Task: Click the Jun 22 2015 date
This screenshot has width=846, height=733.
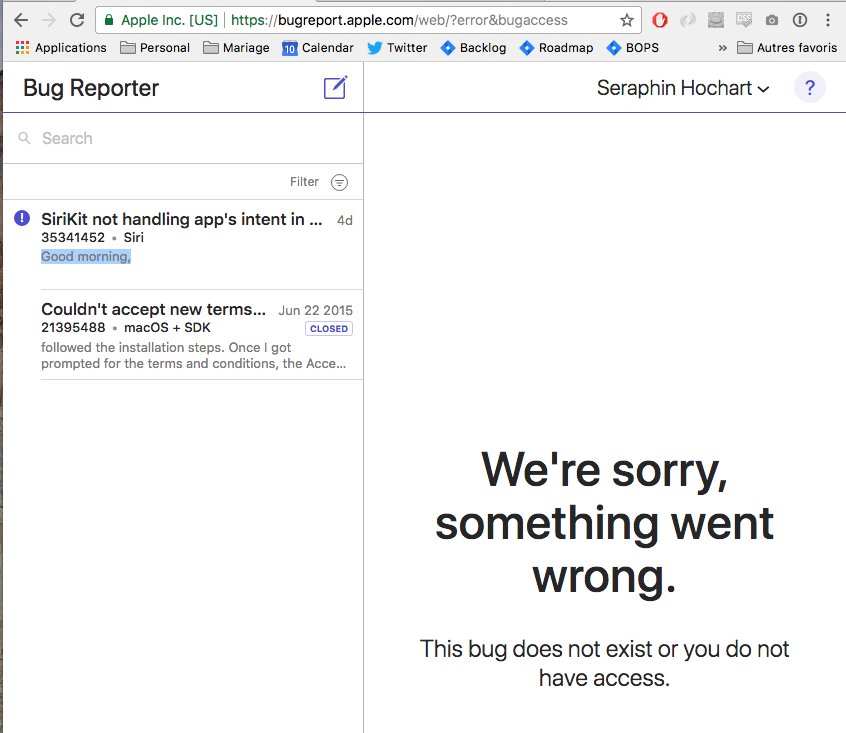Action: tap(315, 310)
